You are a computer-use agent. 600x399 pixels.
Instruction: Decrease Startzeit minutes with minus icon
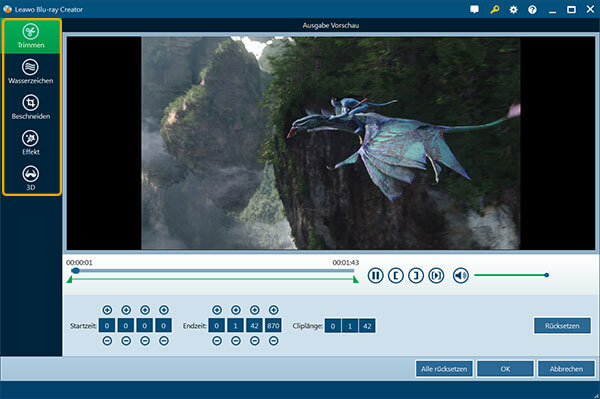(x=126, y=341)
